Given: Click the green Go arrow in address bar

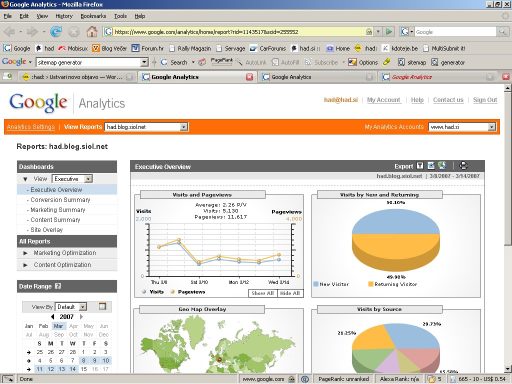Looking at the screenshot, I should pos(389,32).
